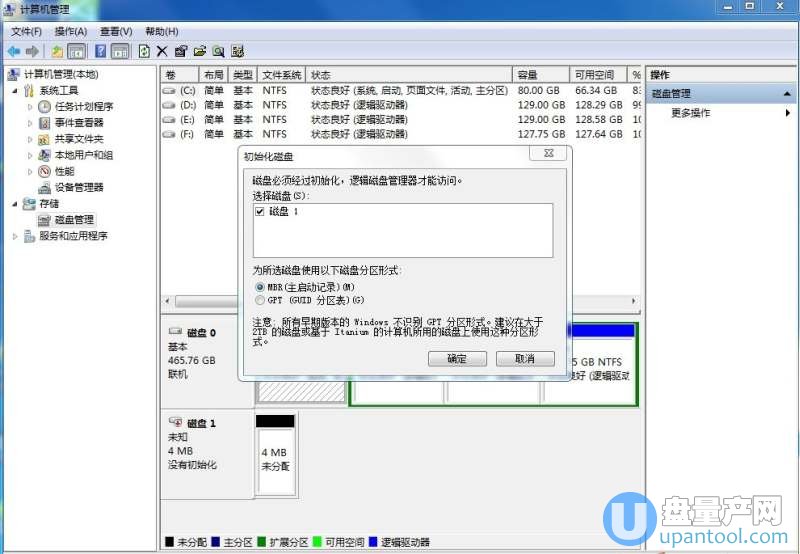The image size is (800, 554).
Task: Click the help question mark toolbar icon
Action: [x=101, y=51]
